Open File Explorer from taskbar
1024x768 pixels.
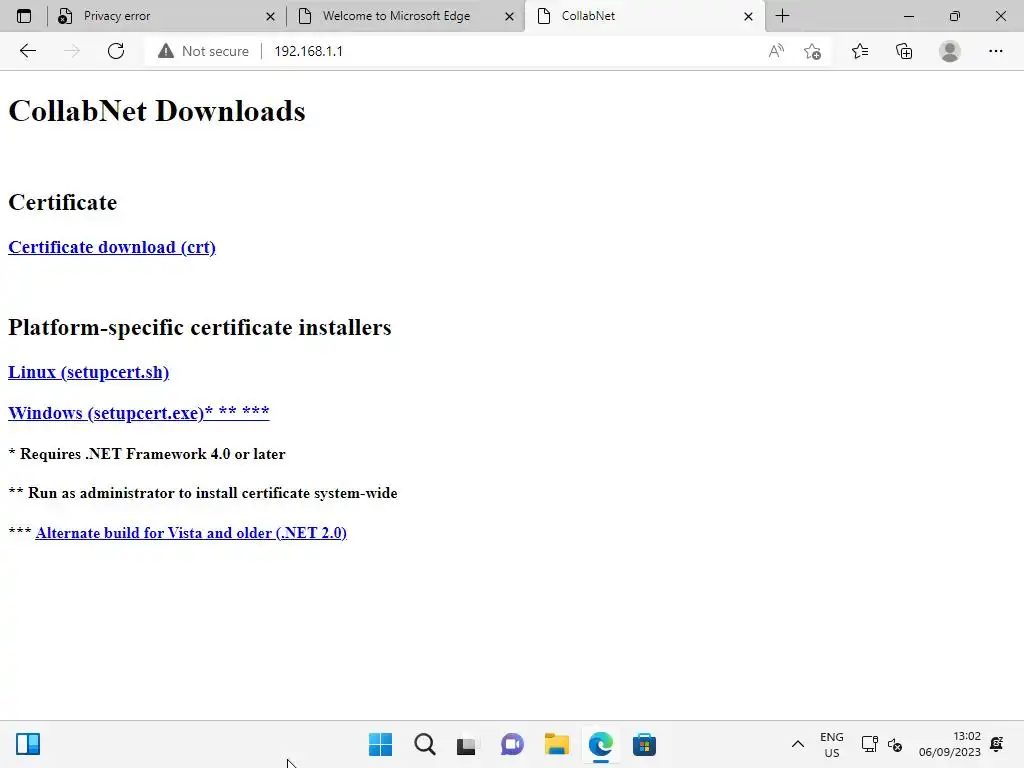pyautogui.click(x=556, y=744)
